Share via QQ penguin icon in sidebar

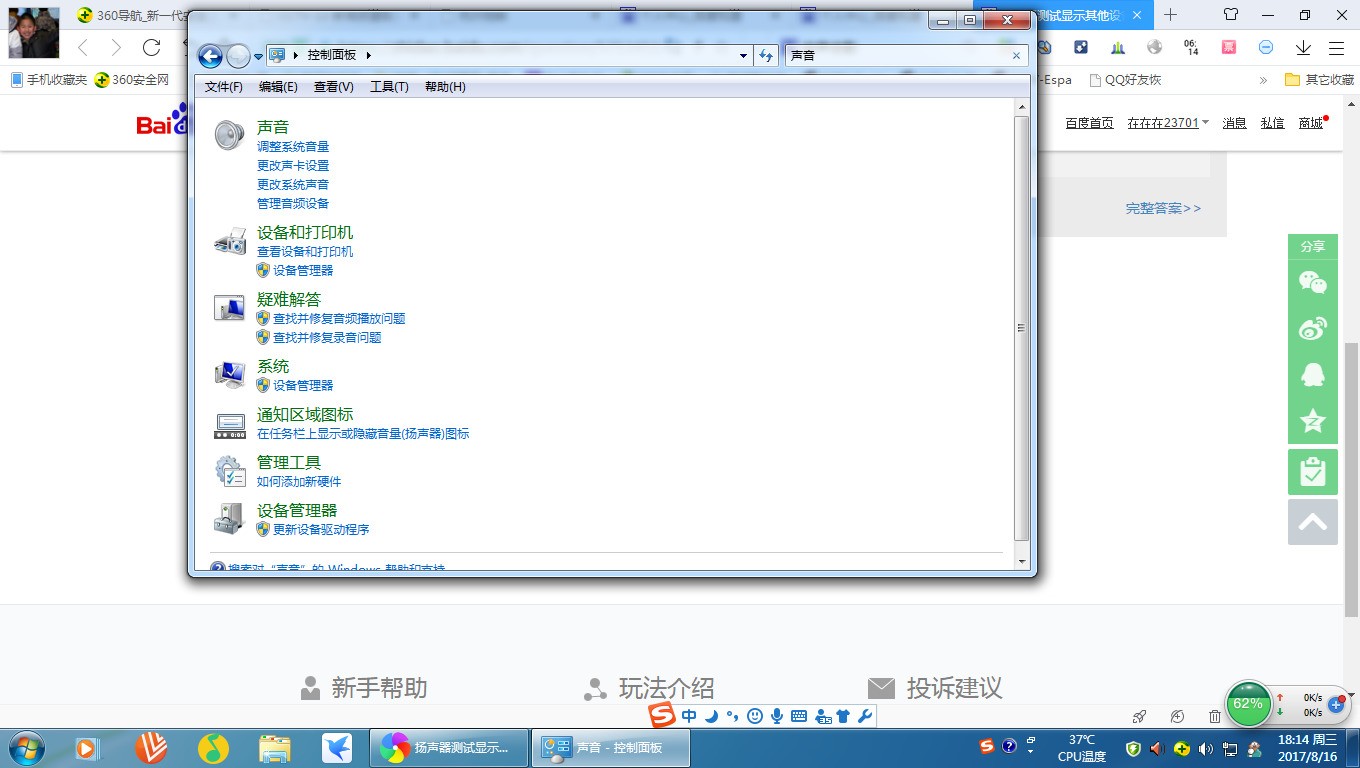(1313, 374)
